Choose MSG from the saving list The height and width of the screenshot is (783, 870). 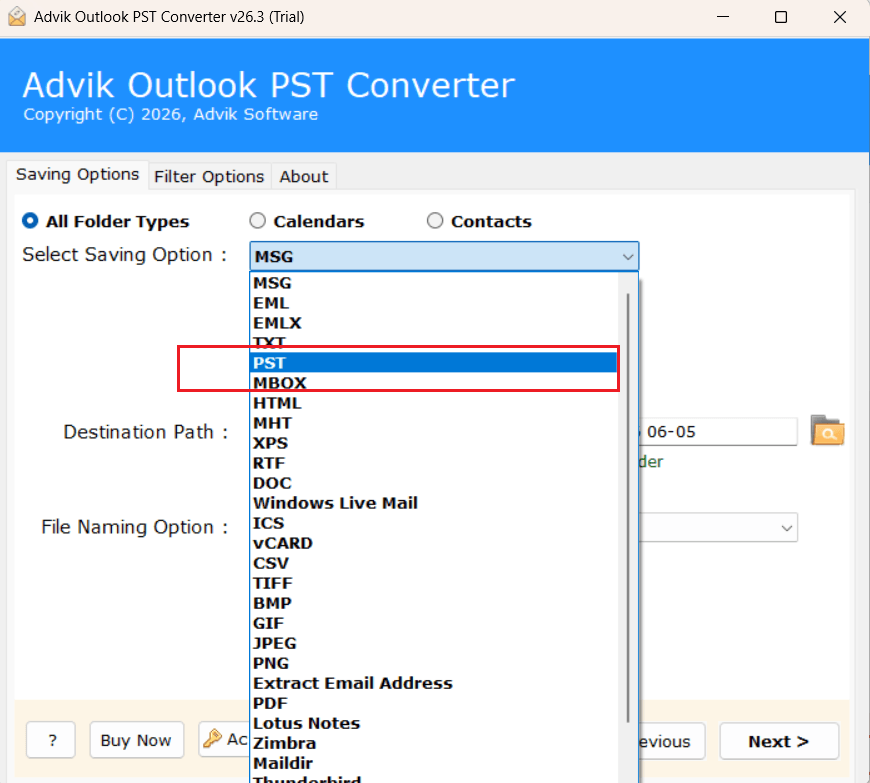click(434, 283)
